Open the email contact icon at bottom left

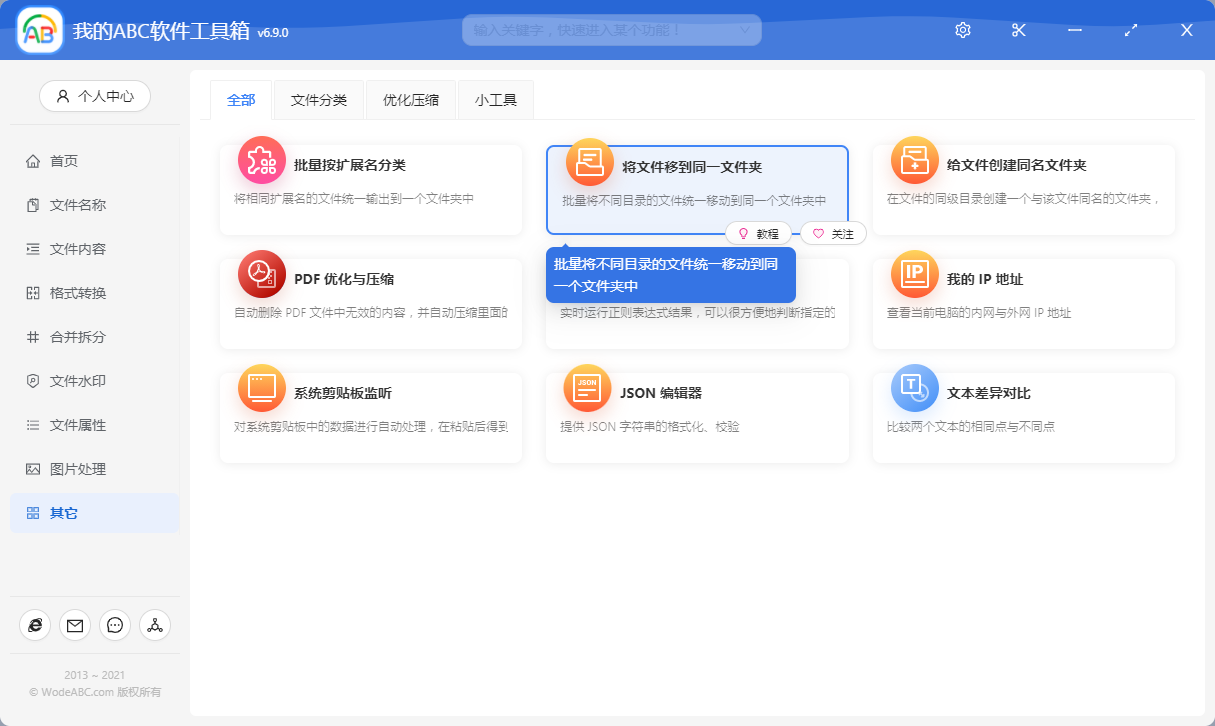(x=75, y=625)
